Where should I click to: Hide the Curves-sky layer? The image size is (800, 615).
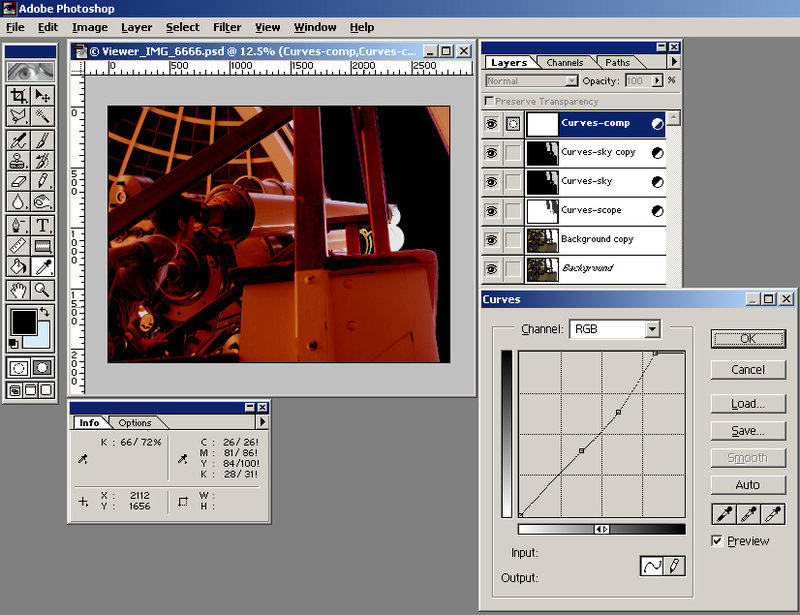pos(491,182)
